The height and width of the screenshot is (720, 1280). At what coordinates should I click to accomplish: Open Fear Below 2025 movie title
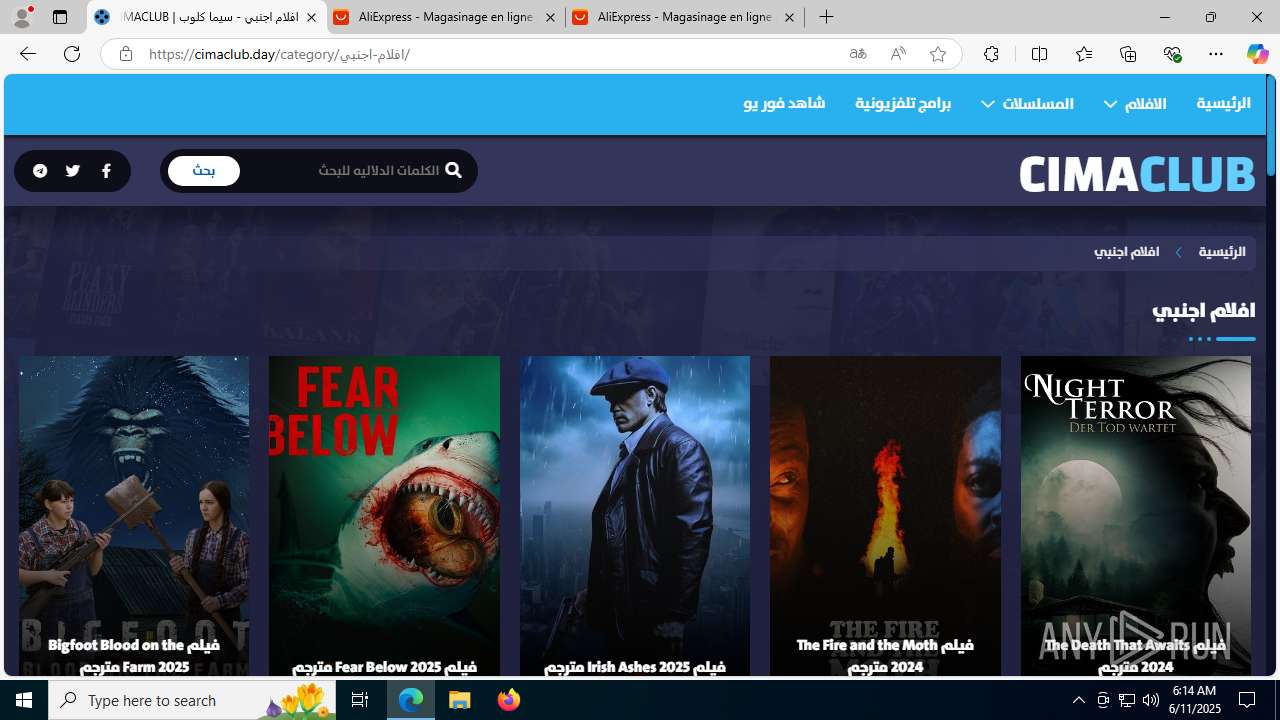coord(384,666)
